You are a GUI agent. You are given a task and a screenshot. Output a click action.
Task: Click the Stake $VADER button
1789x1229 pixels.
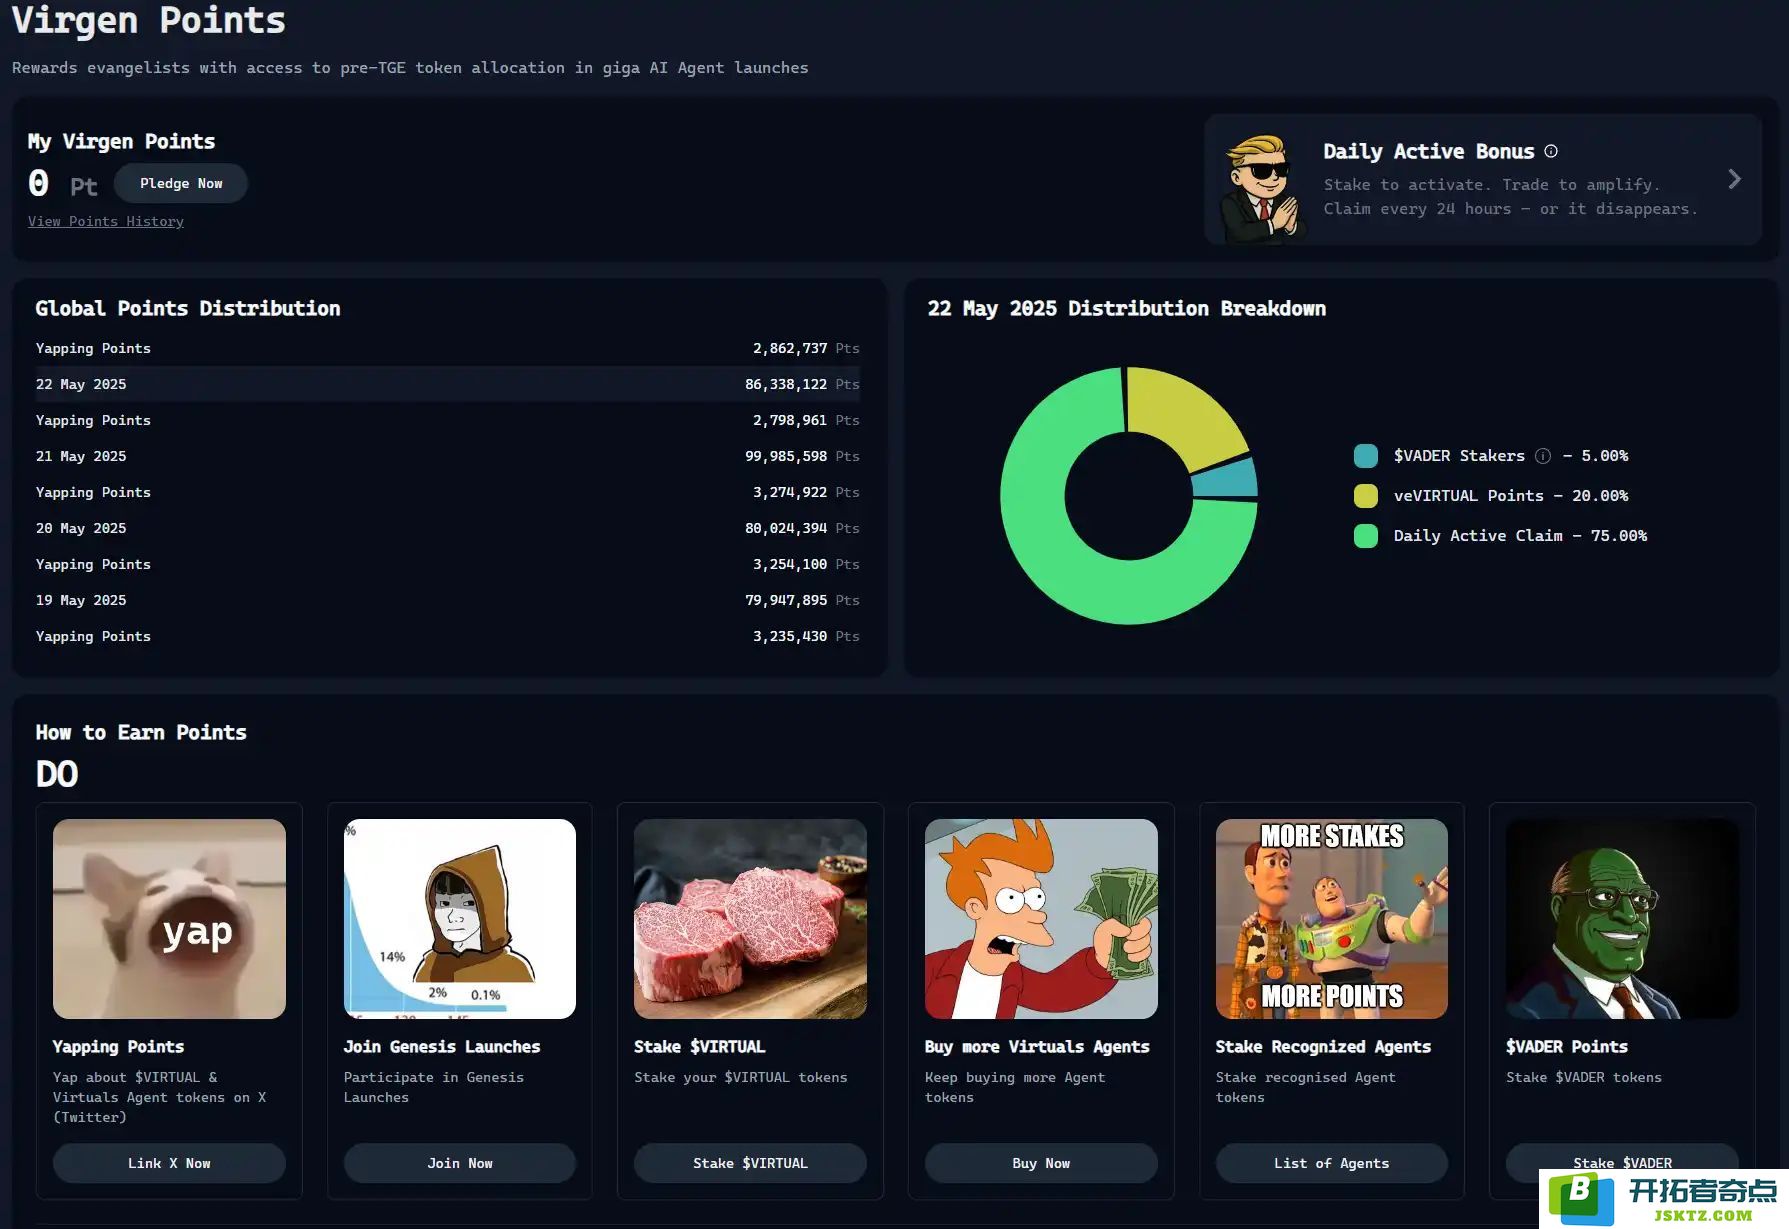click(1622, 1162)
